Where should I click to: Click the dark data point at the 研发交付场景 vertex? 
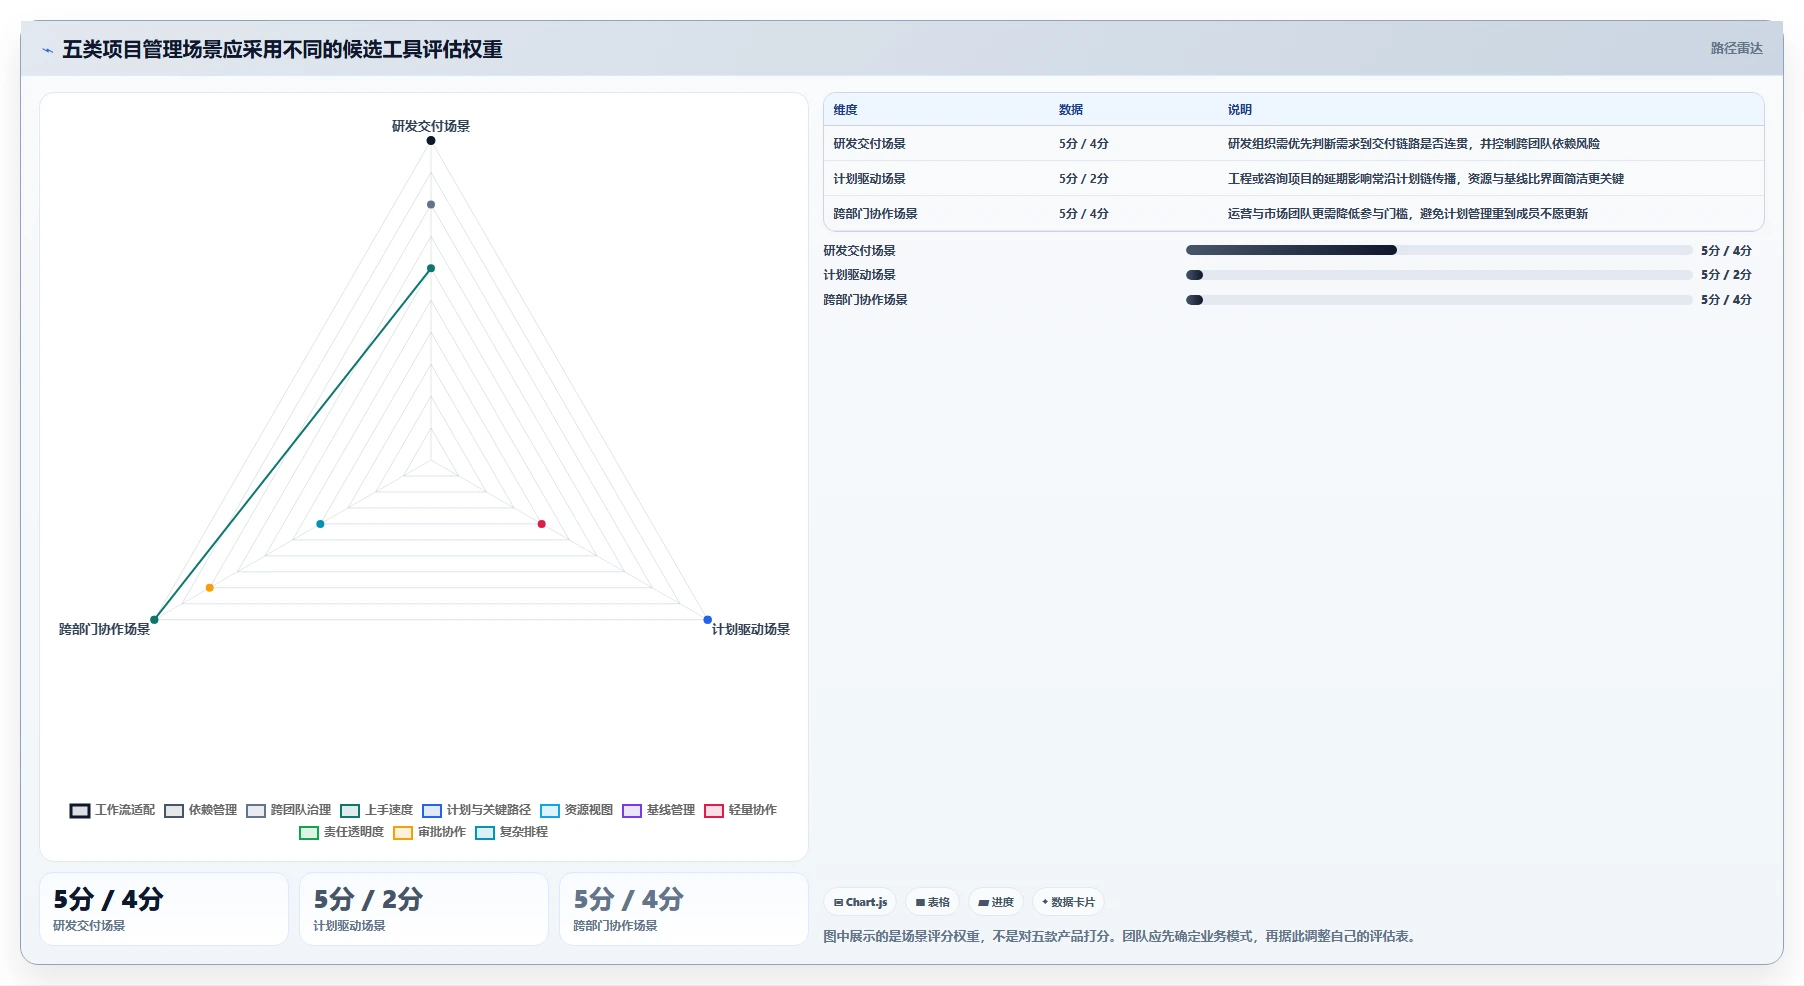click(431, 141)
